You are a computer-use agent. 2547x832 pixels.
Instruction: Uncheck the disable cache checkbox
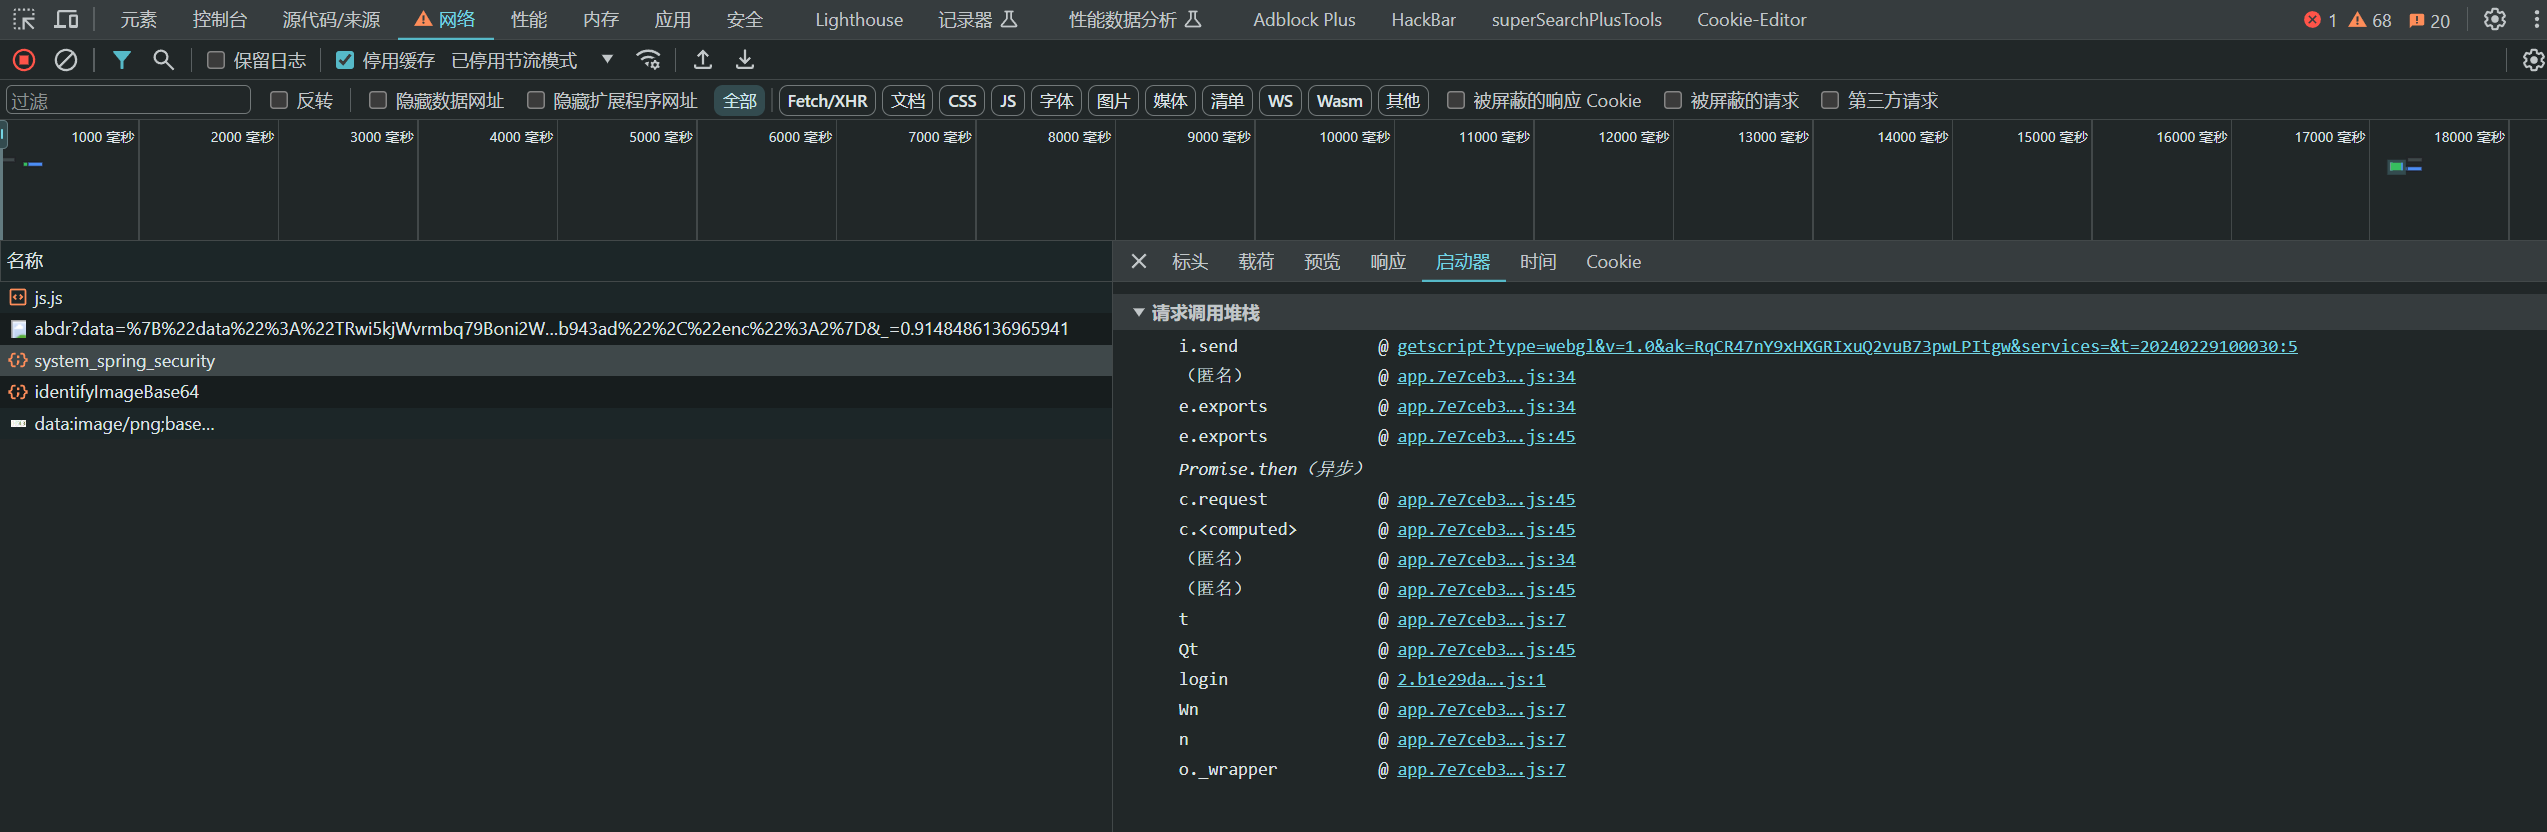coord(344,60)
